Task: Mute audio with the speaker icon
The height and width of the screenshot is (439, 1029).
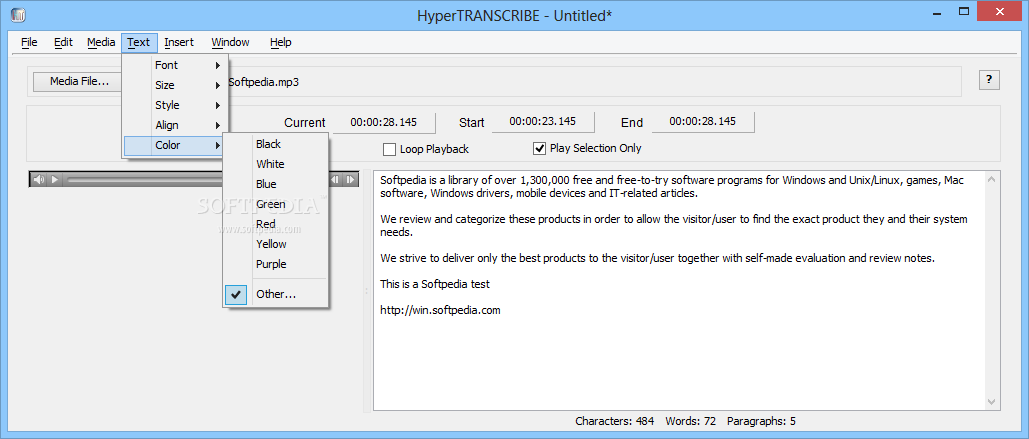Action: pos(39,180)
